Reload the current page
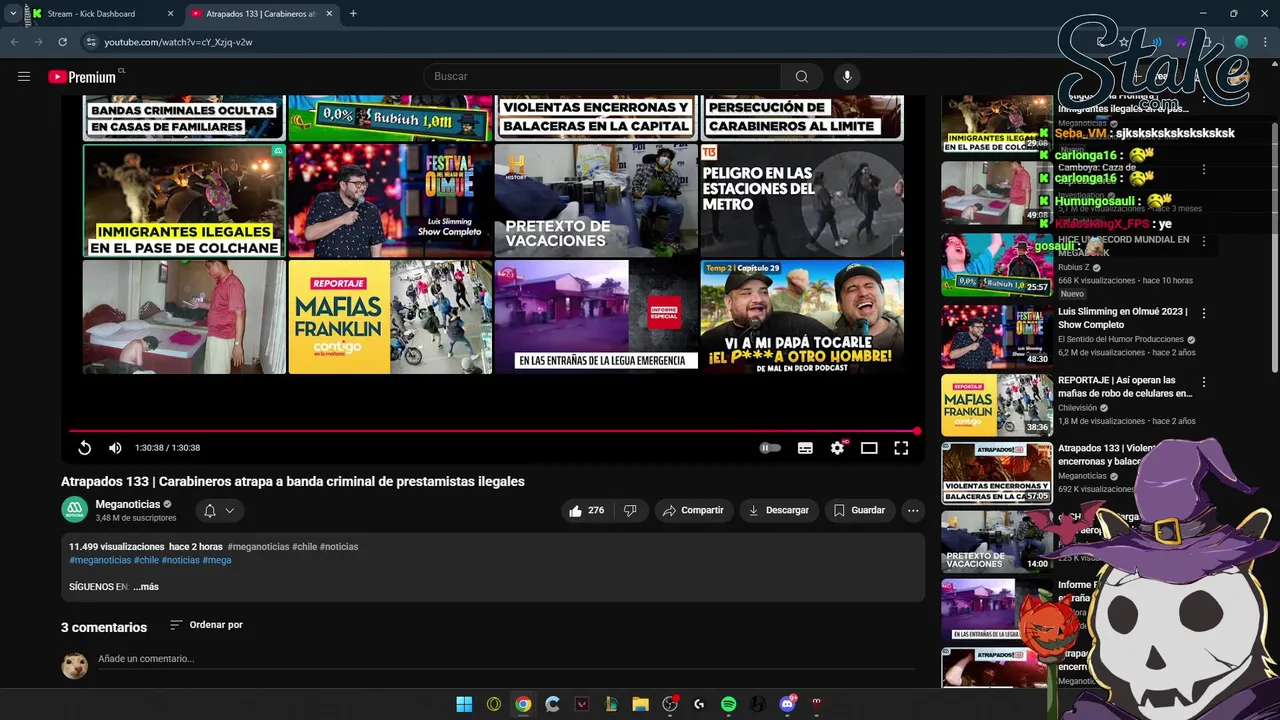Viewport: 1280px width, 720px height. pyautogui.click(x=62, y=42)
